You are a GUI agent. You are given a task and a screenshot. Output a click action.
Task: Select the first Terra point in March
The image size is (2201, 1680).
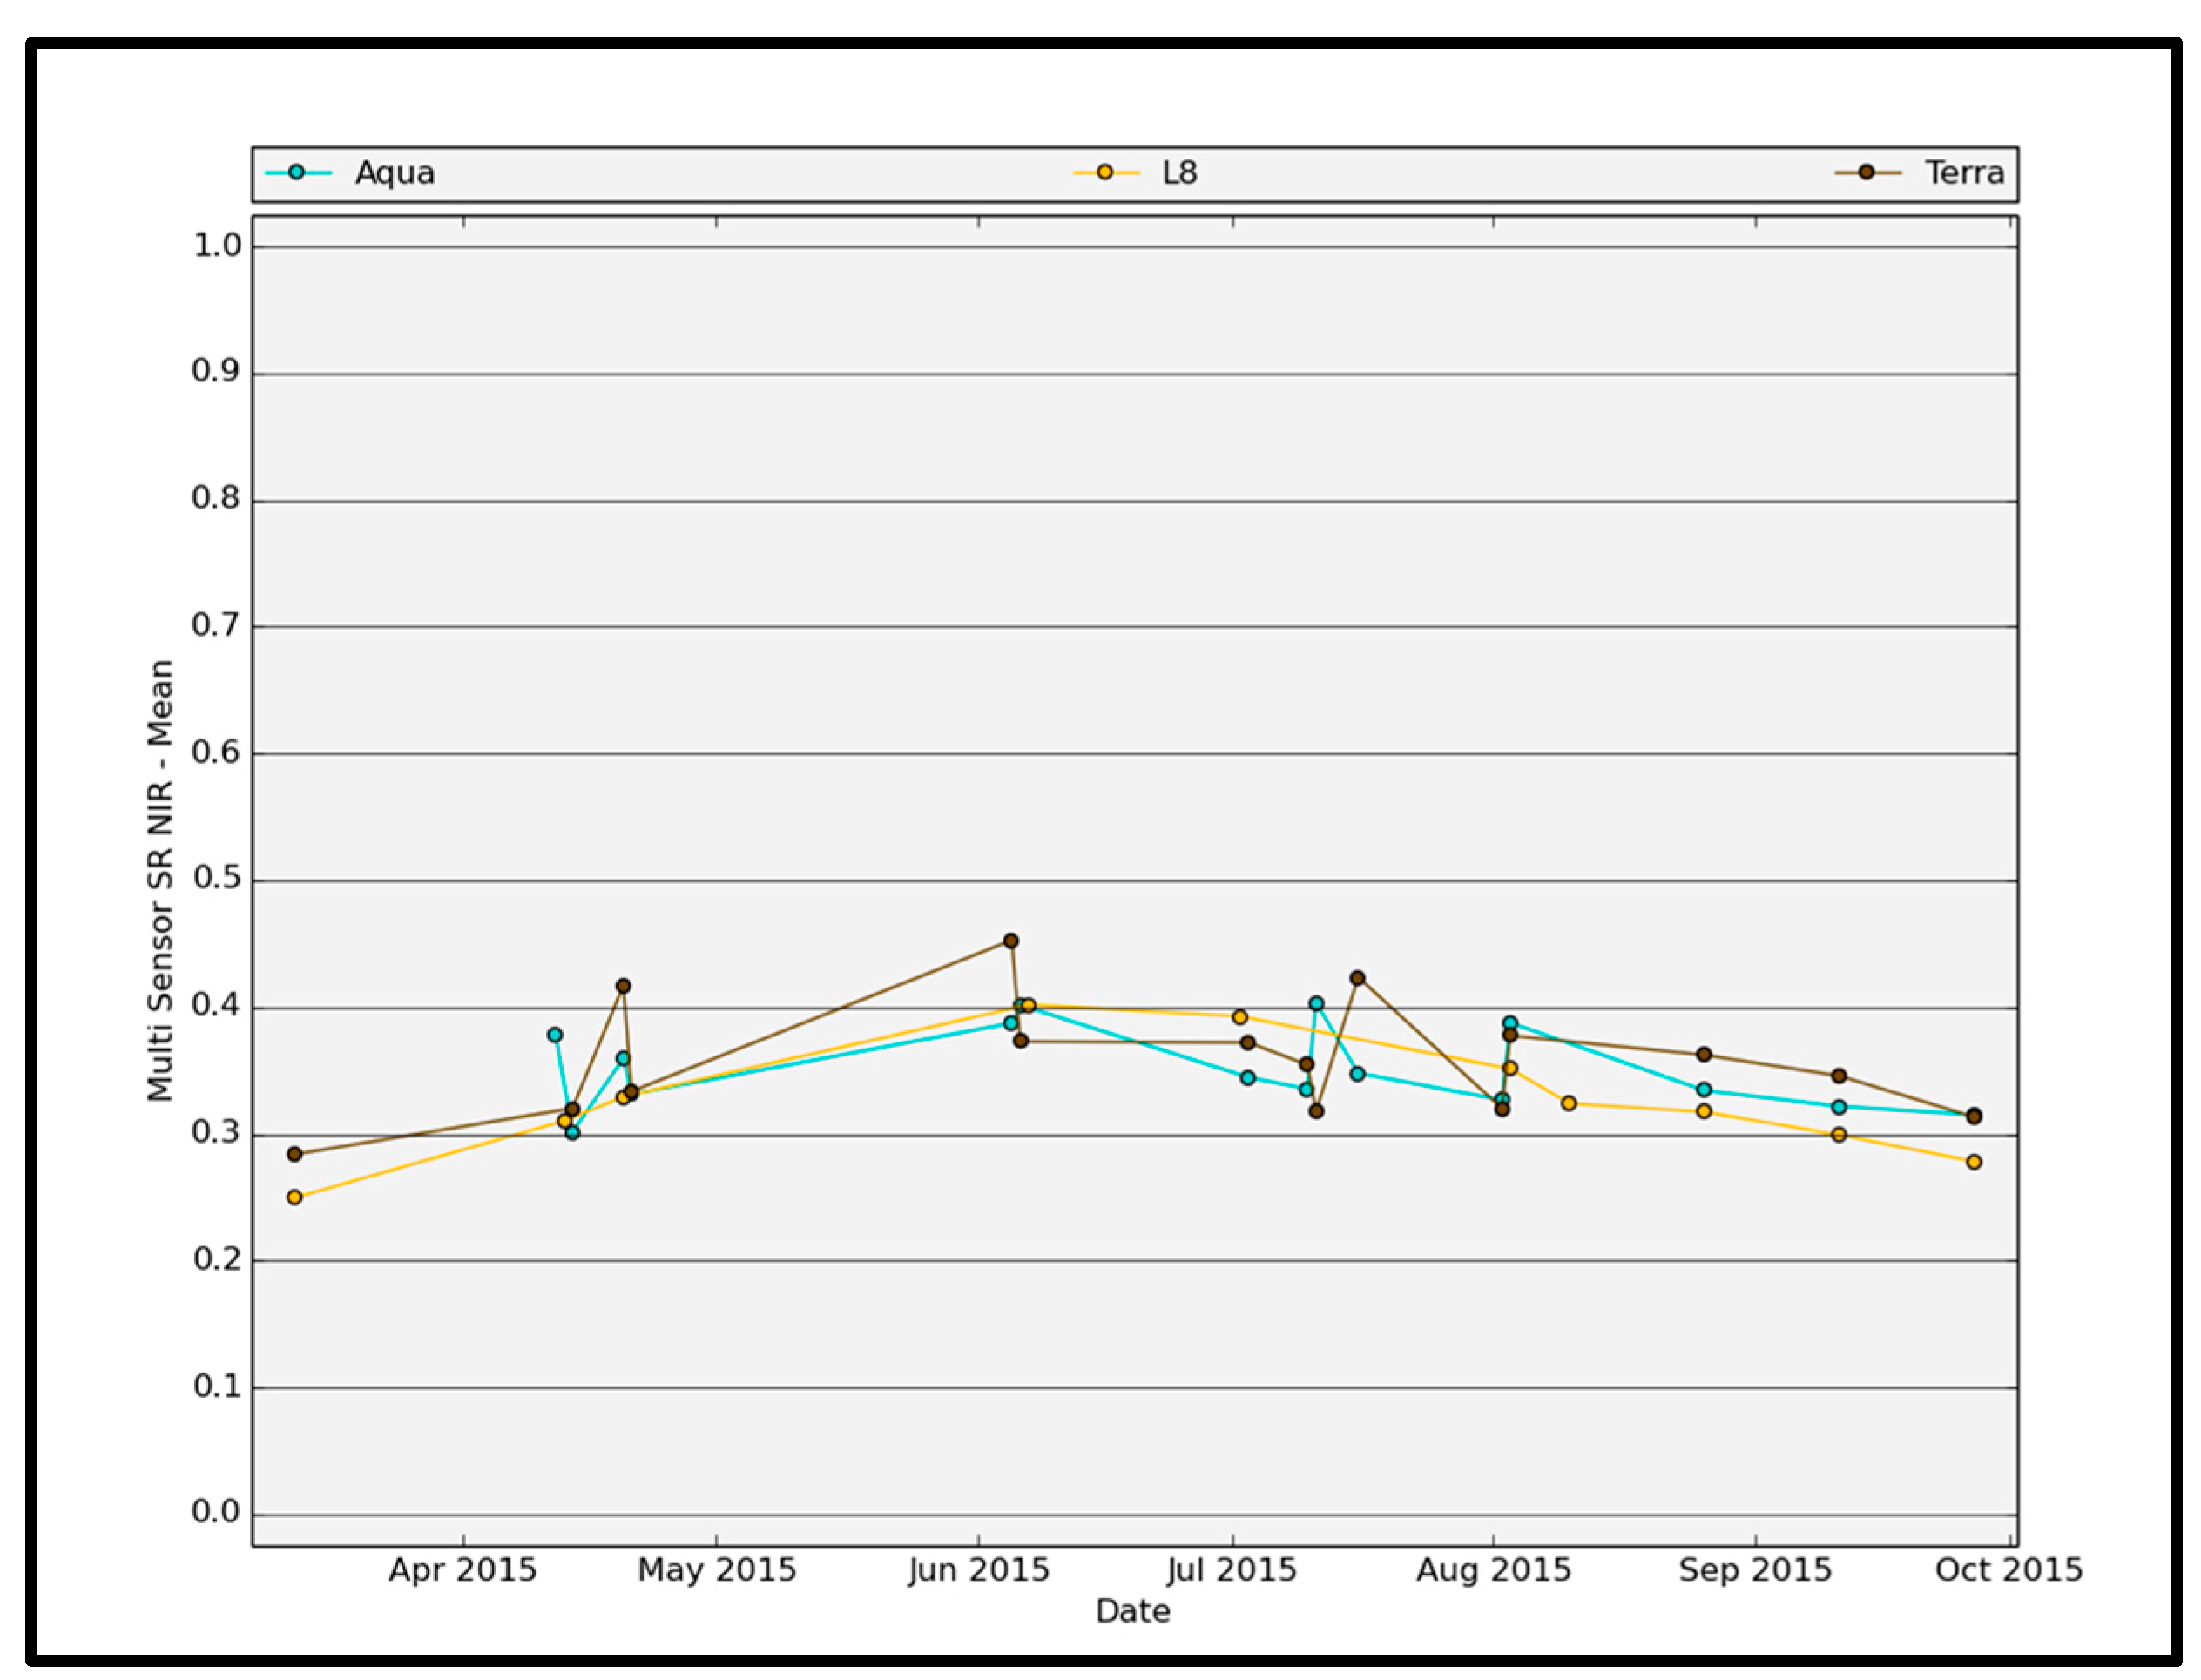coord(294,1154)
